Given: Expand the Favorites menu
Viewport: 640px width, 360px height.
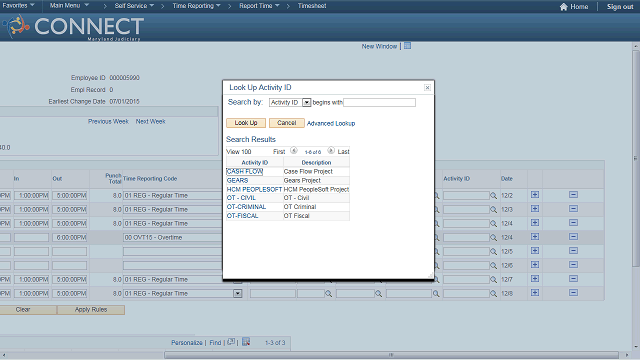Looking at the screenshot, I should point(18,6).
